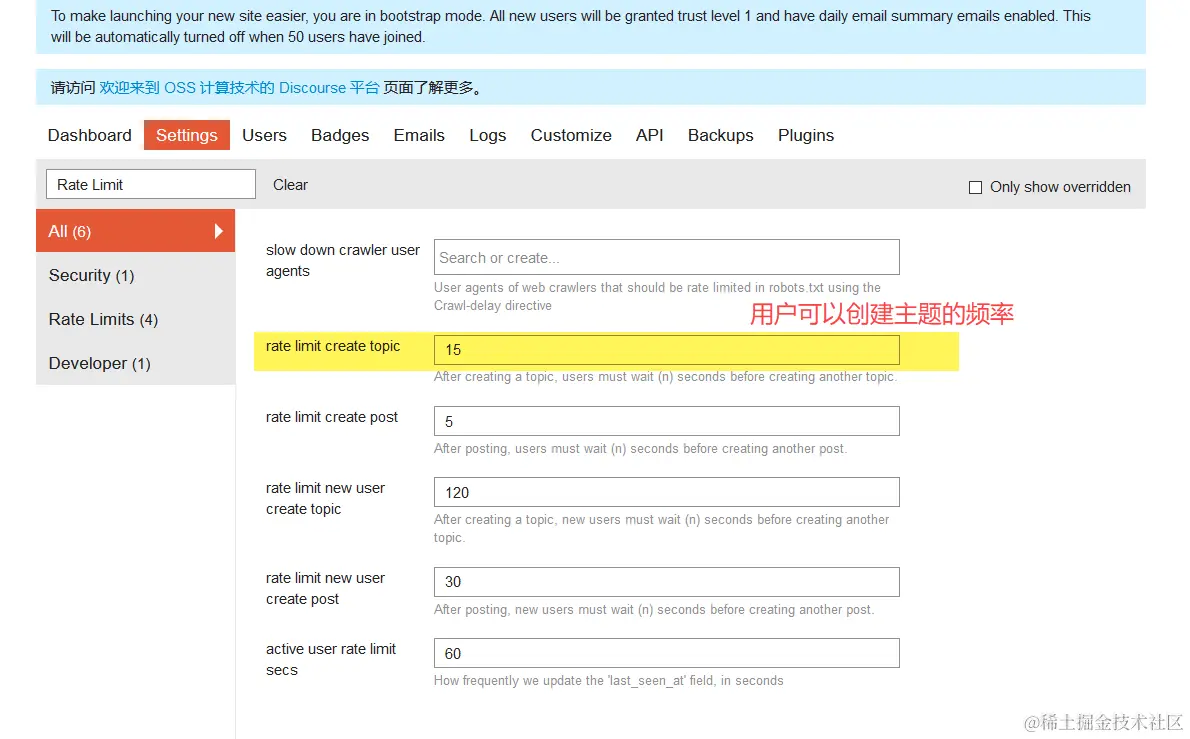Click the rate limit create topic field
Image resolution: width=1190 pixels, height=739 pixels.
(666, 349)
